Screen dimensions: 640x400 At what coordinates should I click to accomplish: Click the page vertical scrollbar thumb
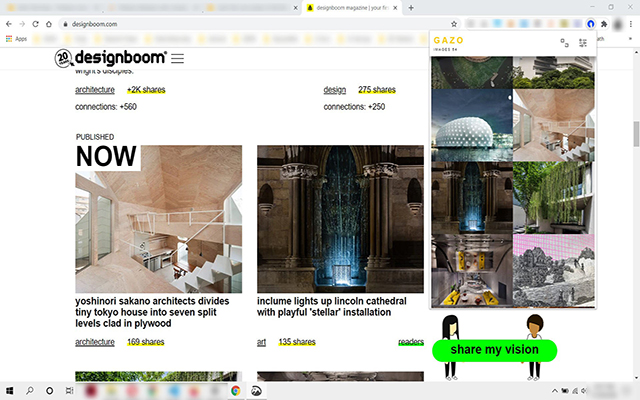click(636, 134)
